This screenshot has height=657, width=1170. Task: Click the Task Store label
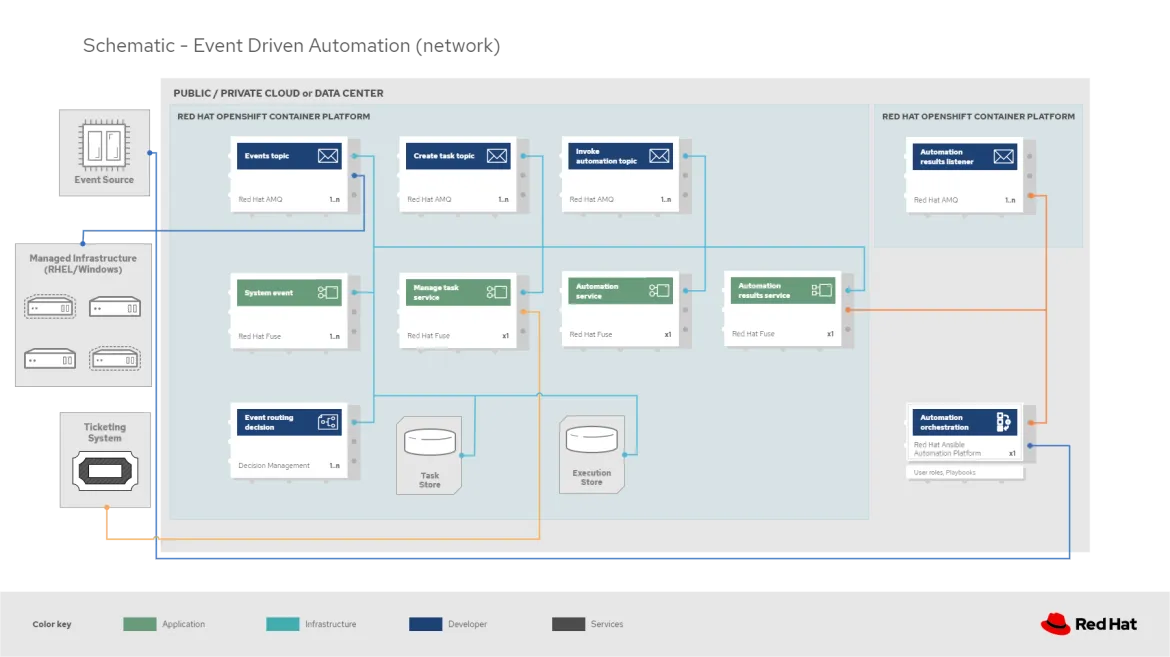430,480
